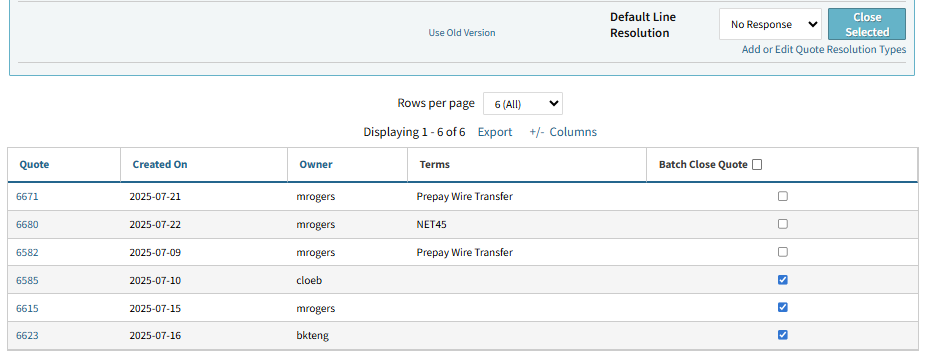Uncheck the box for quote 6623
Screen dimensions: 926x360
[782, 335]
